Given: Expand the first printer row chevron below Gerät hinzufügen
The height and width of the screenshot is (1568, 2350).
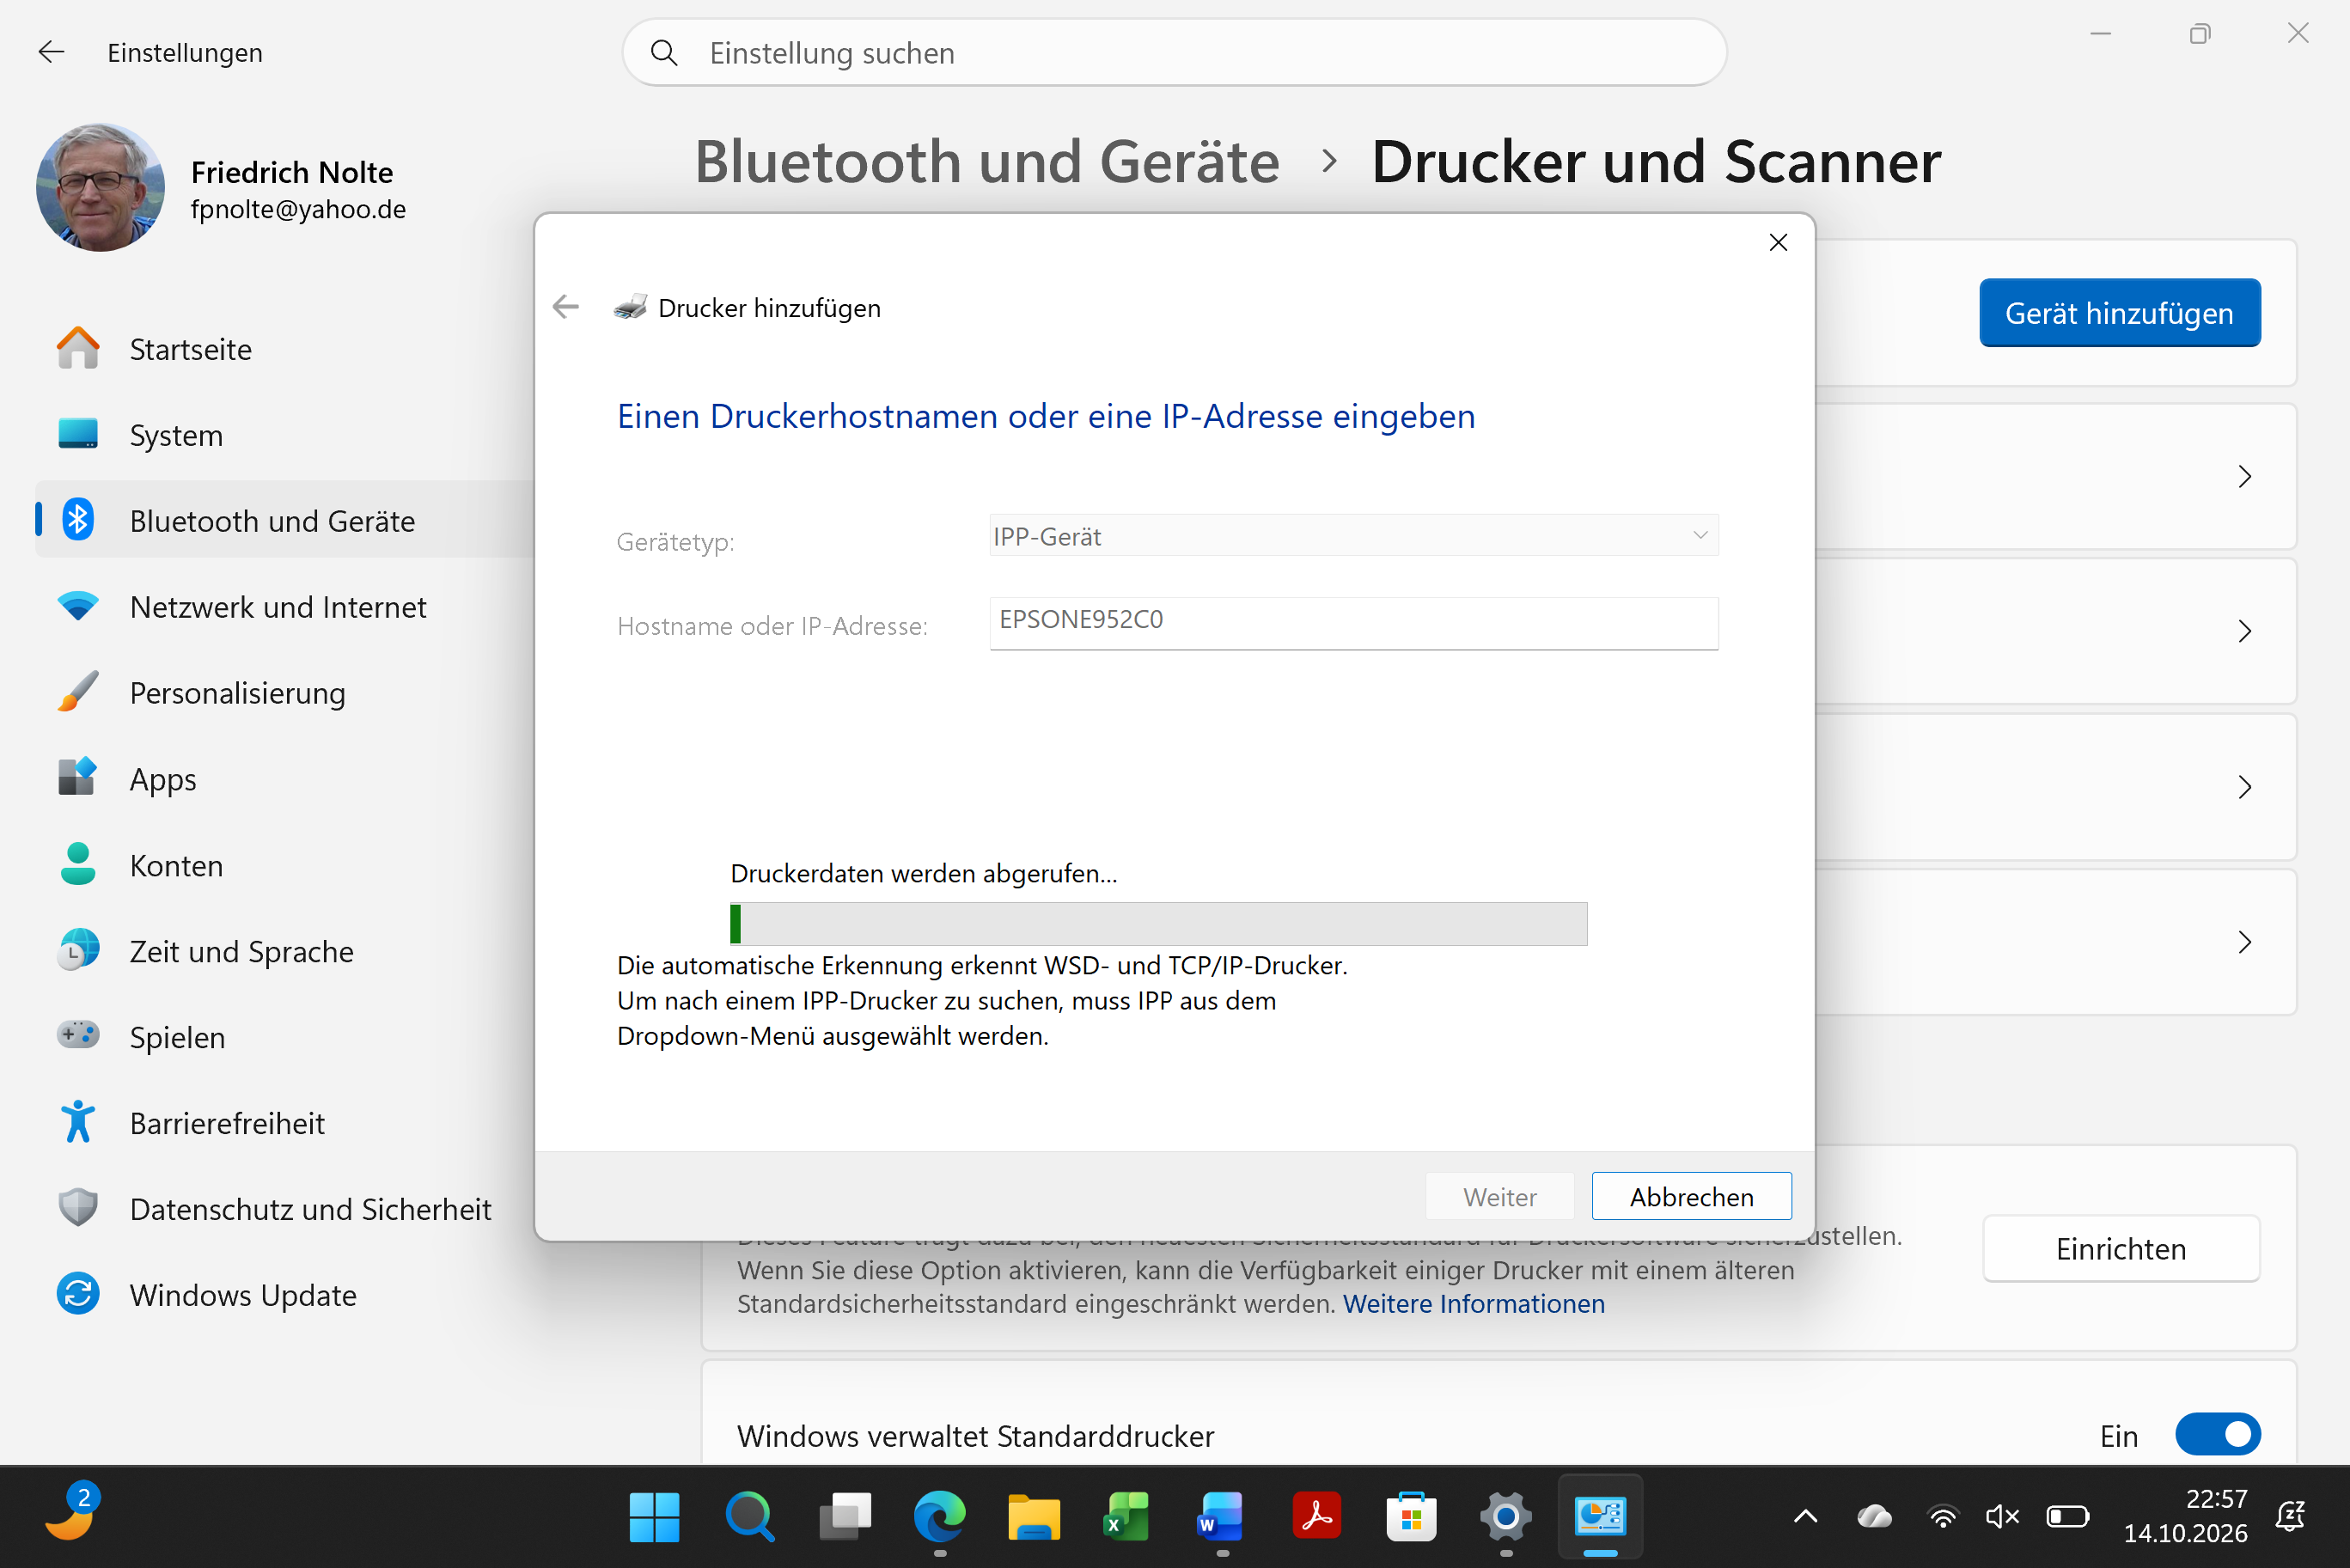Looking at the screenshot, I should (2244, 476).
